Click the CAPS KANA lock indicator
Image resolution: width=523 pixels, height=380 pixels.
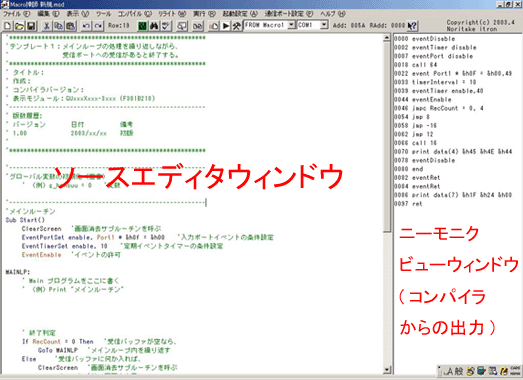click(515, 370)
